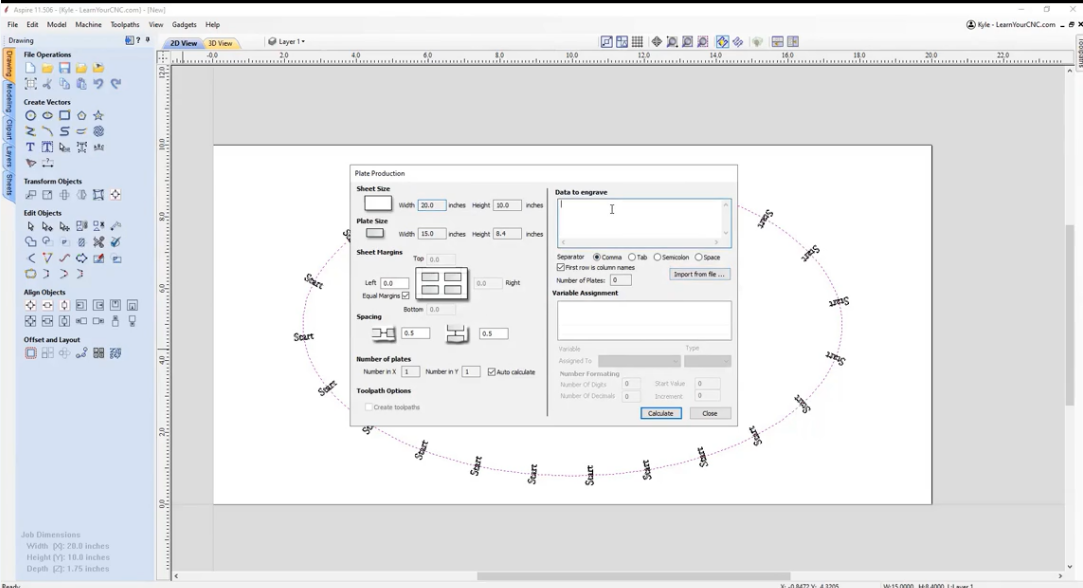Click the Open existing file folder icon

coord(47,68)
